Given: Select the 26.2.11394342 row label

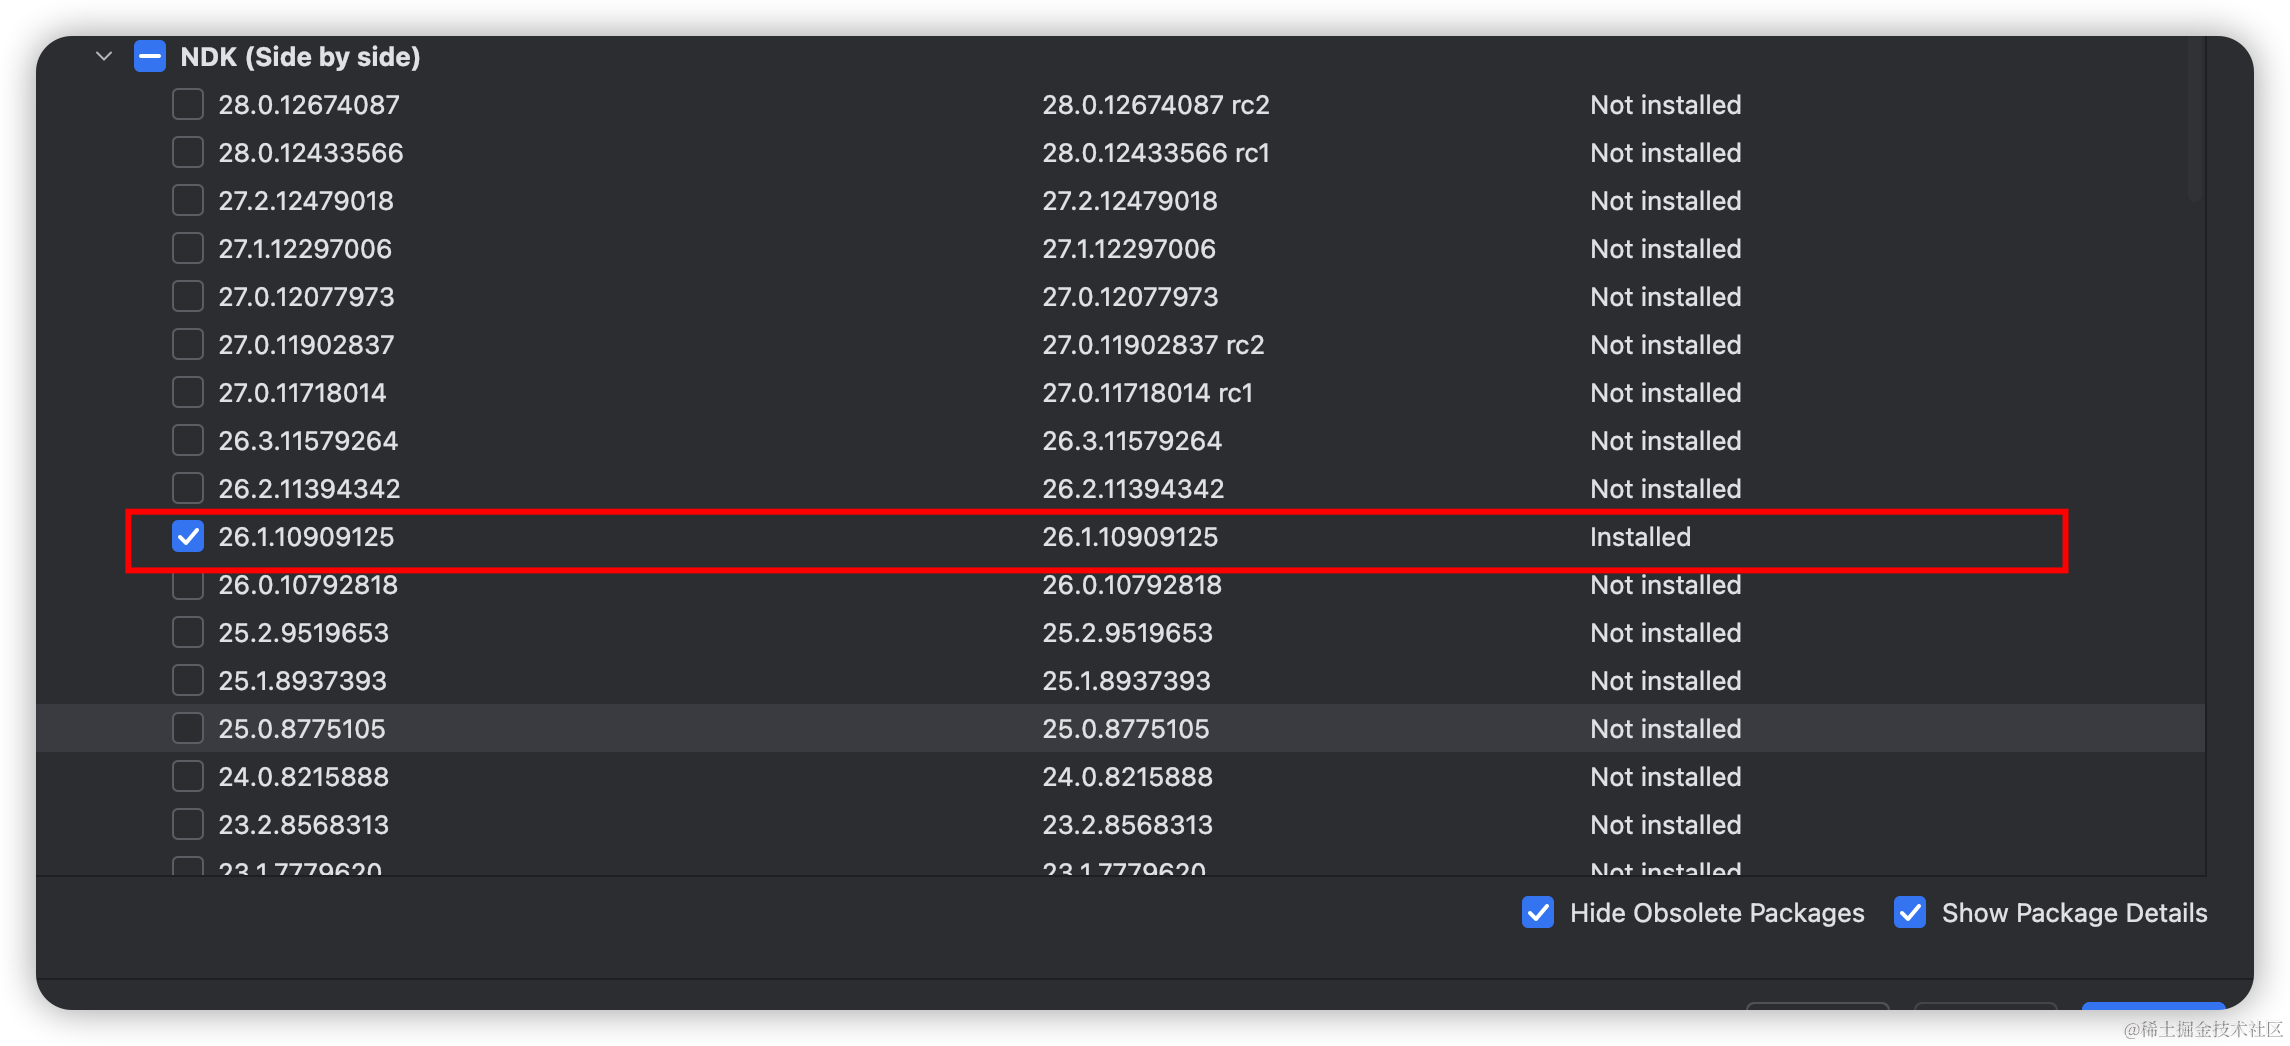Looking at the screenshot, I should 309,489.
